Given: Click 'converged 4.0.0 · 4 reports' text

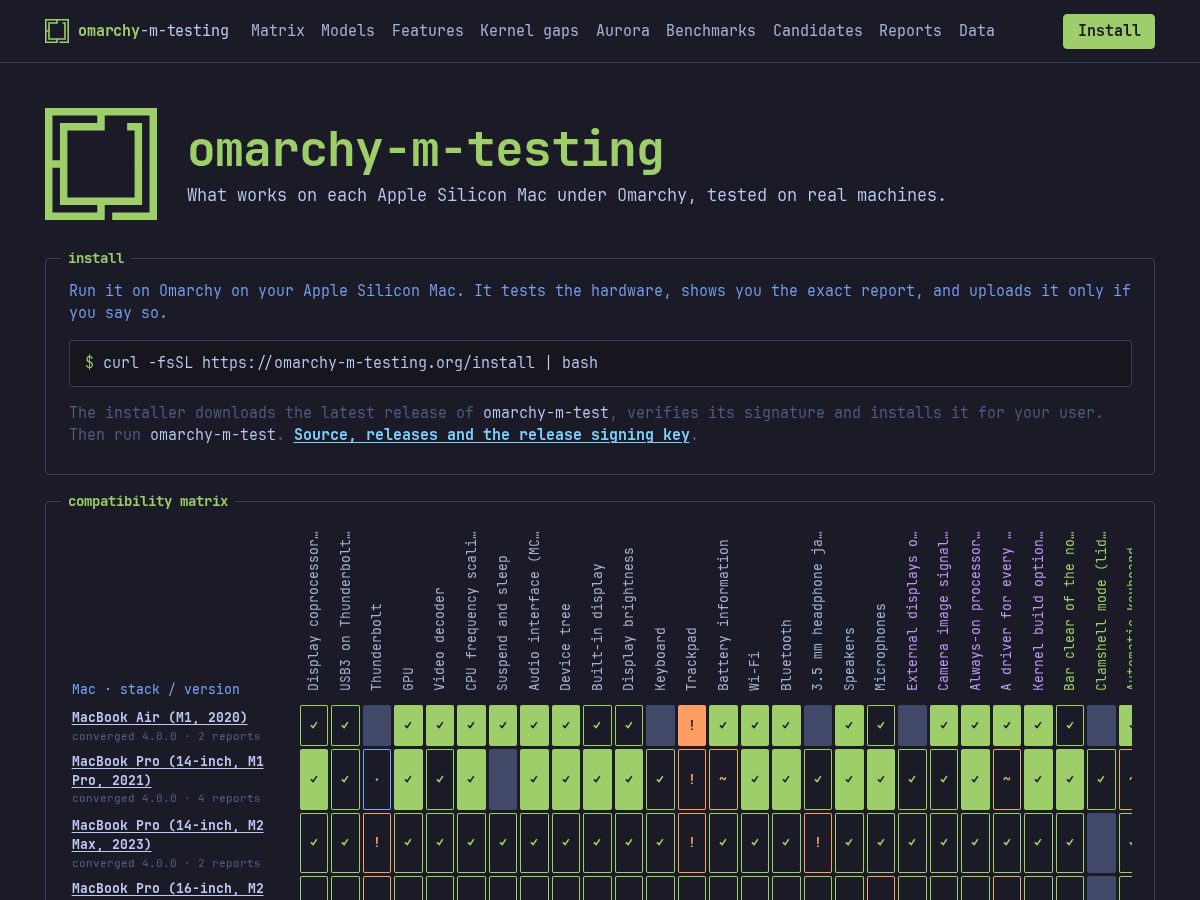Looking at the screenshot, I should [166, 799].
